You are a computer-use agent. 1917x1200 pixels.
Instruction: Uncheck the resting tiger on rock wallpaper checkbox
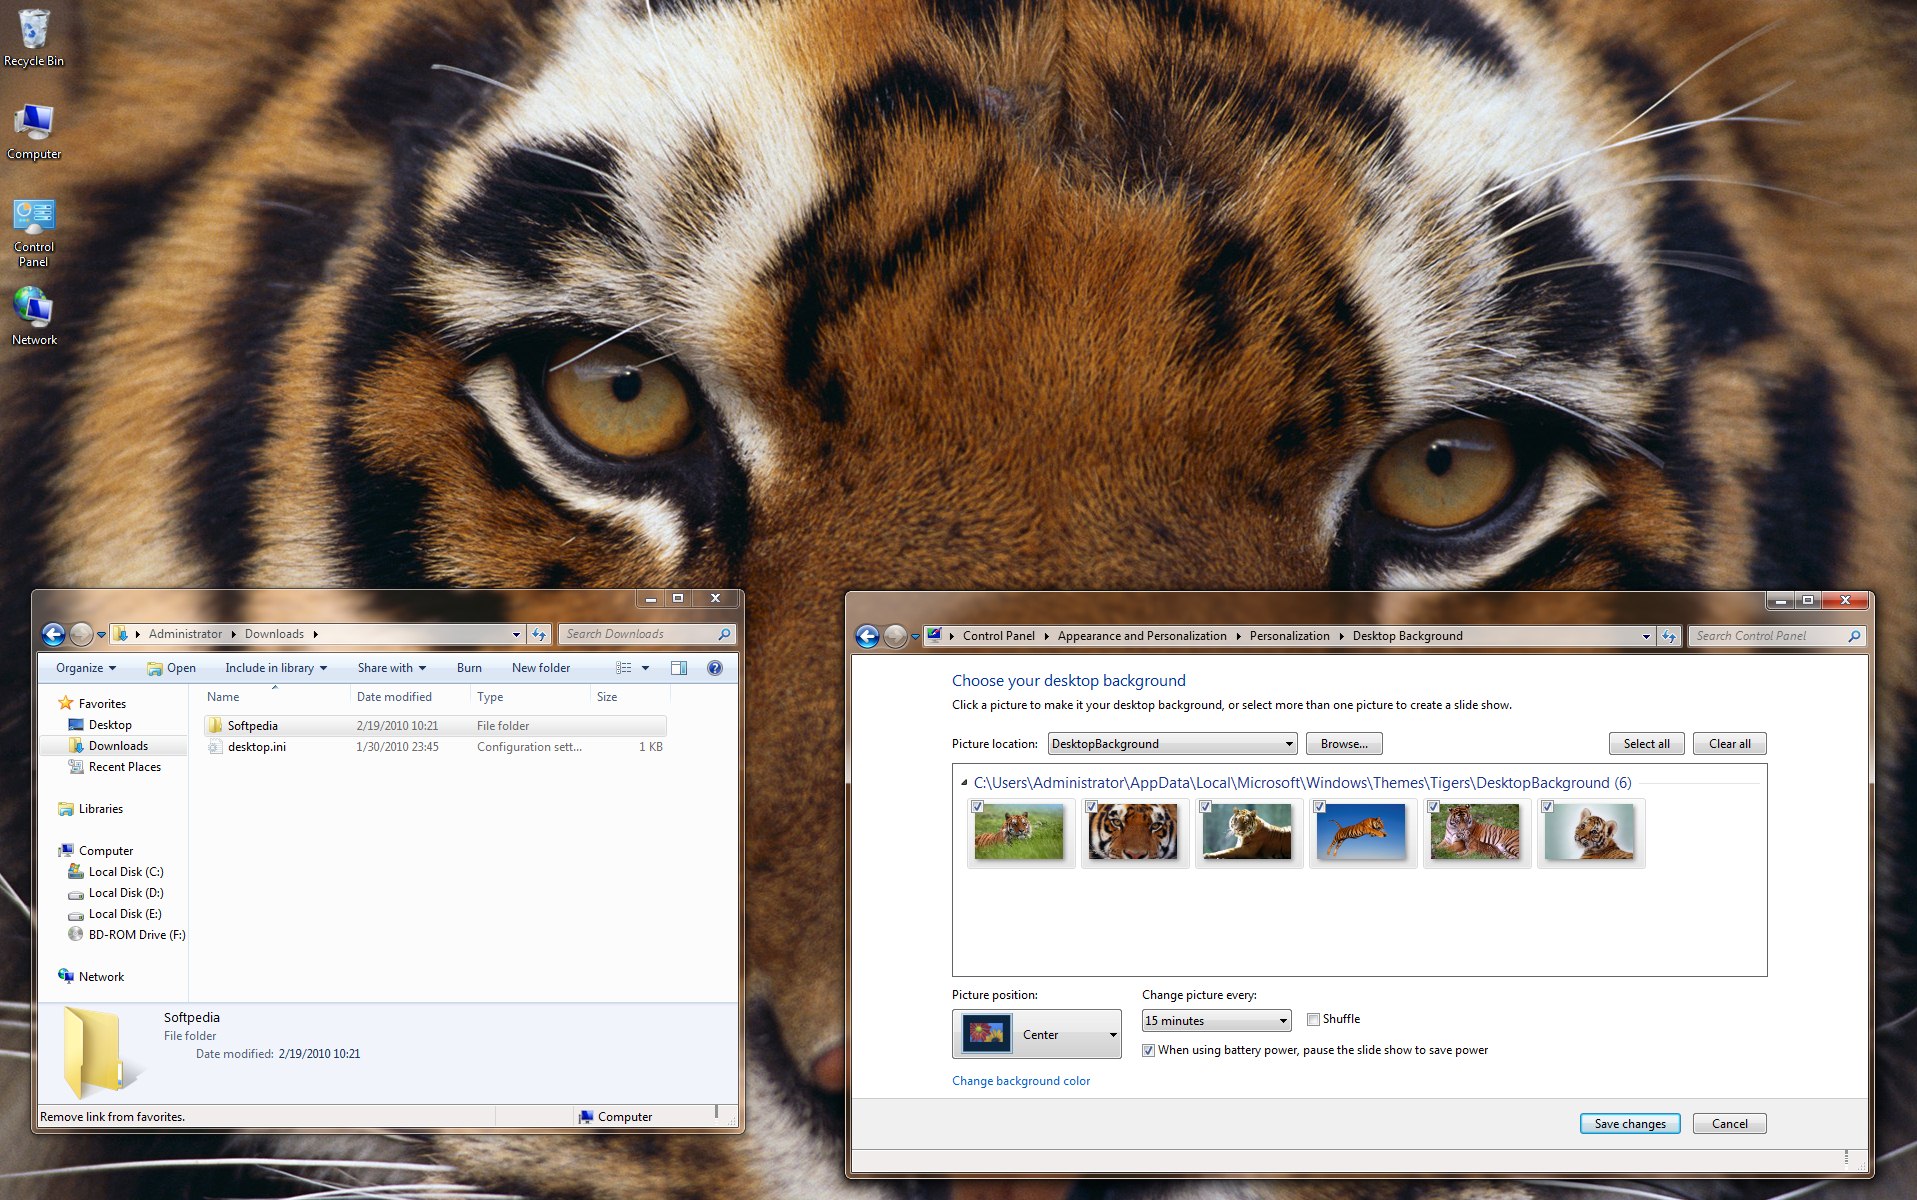[1206, 807]
